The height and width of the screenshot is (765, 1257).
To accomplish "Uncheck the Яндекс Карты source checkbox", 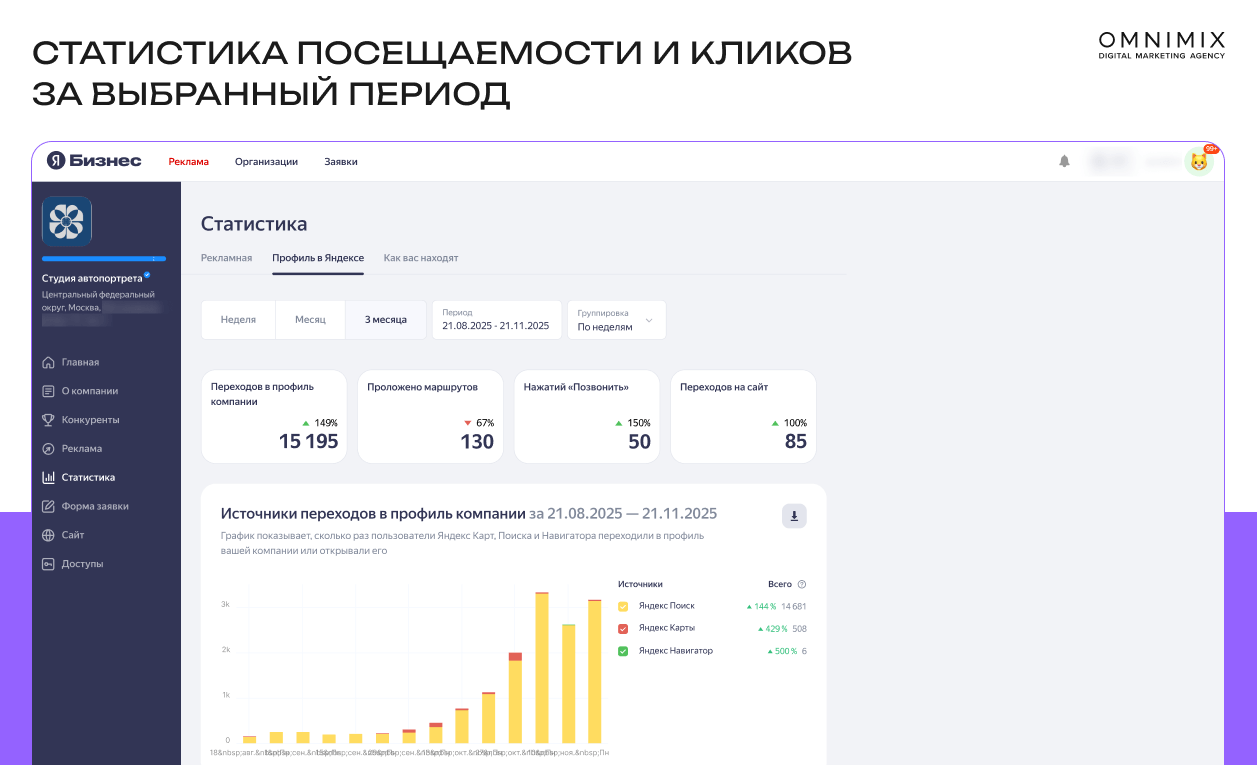I will pos(623,629).
